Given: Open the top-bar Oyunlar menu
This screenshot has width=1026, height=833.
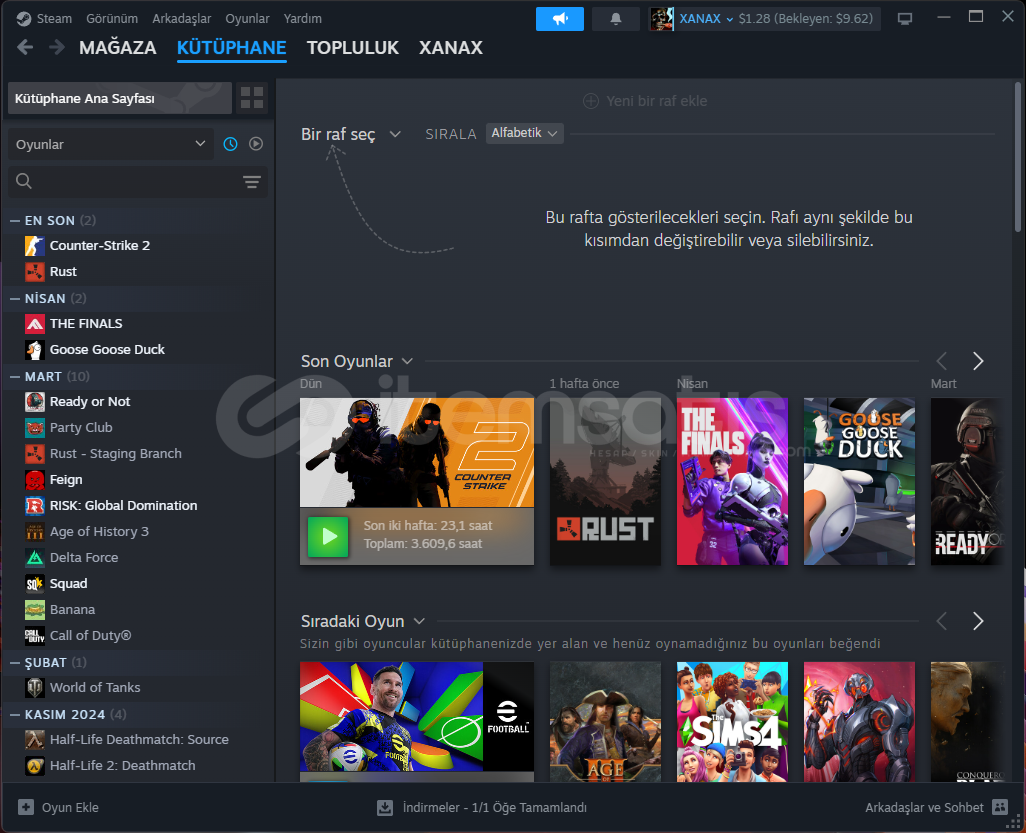Looking at the screenshot, I should coord(247,19).
